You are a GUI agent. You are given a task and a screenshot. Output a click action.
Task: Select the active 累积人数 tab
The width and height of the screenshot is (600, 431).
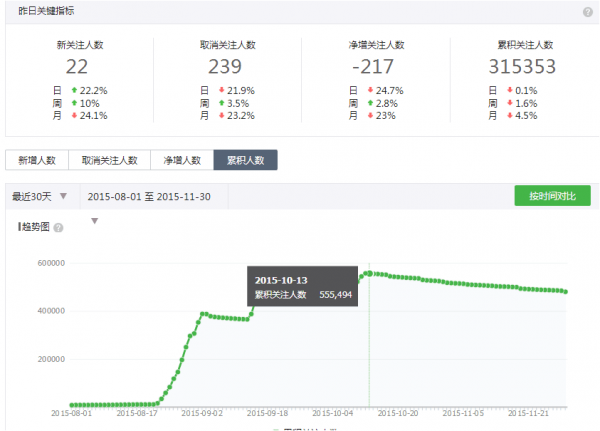245,160
